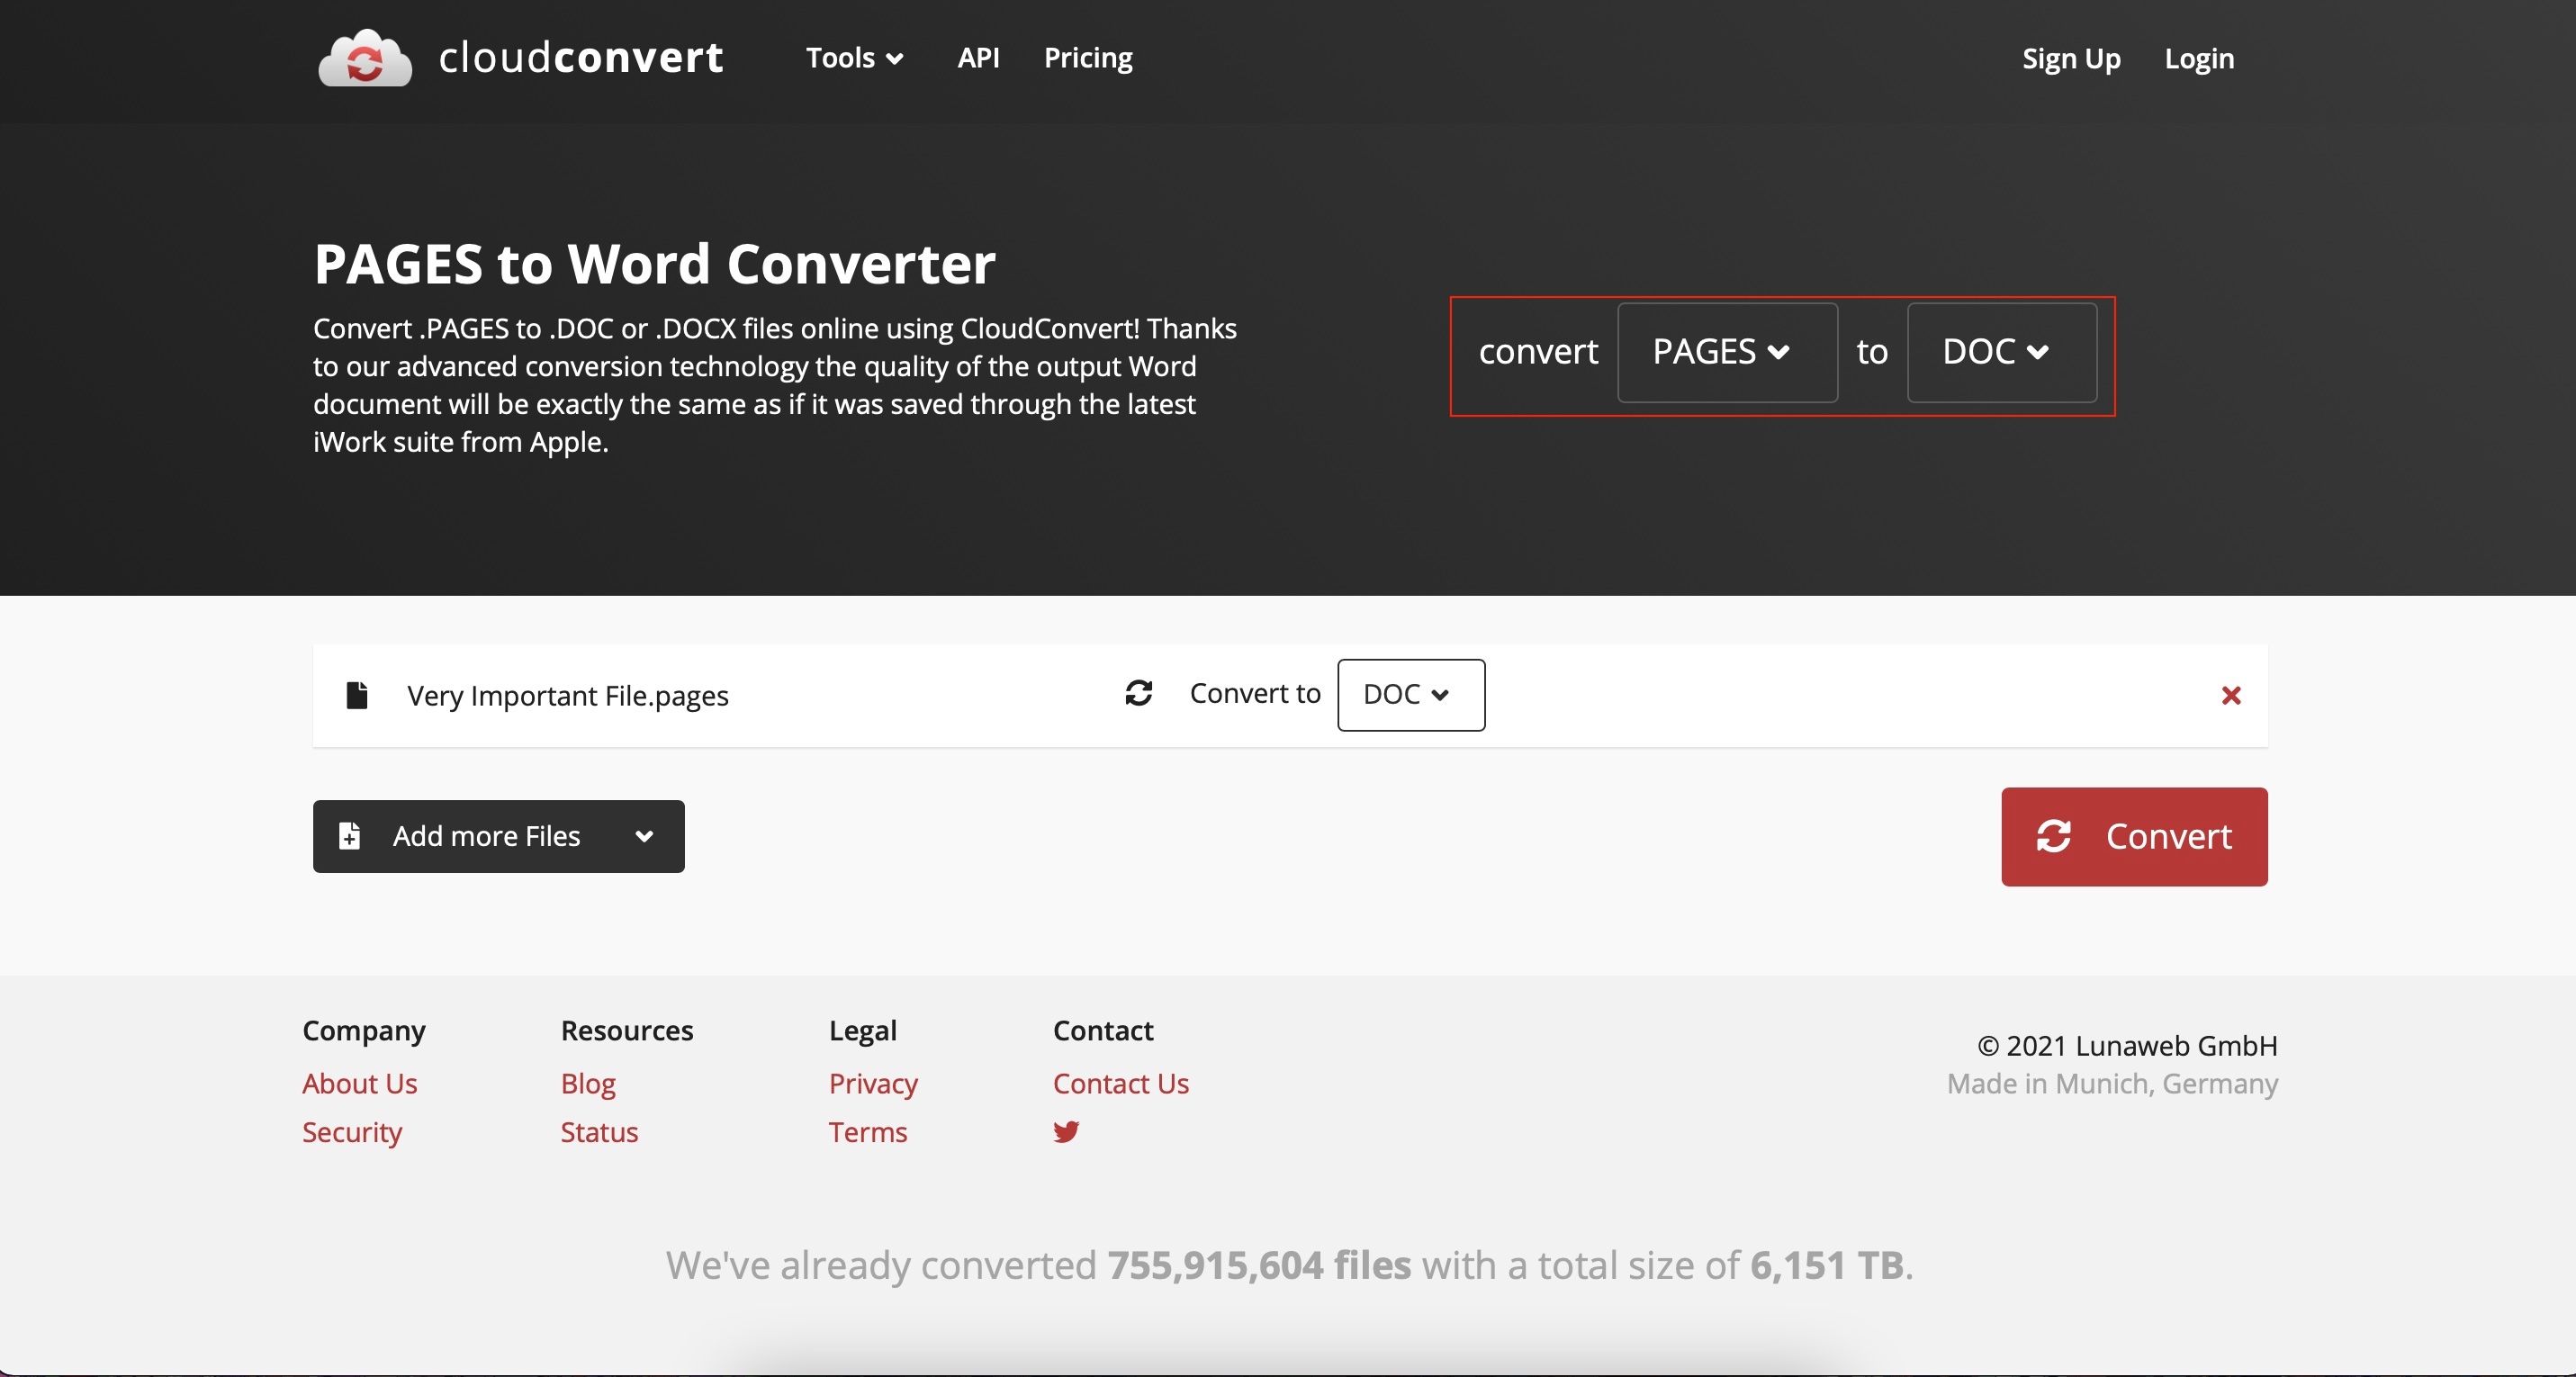Image resolution: width=2576 pixels, height=1377 pixels.
Task: Click the About Us link in footer
Action: pyautogui.click(x=358, y=1082)
